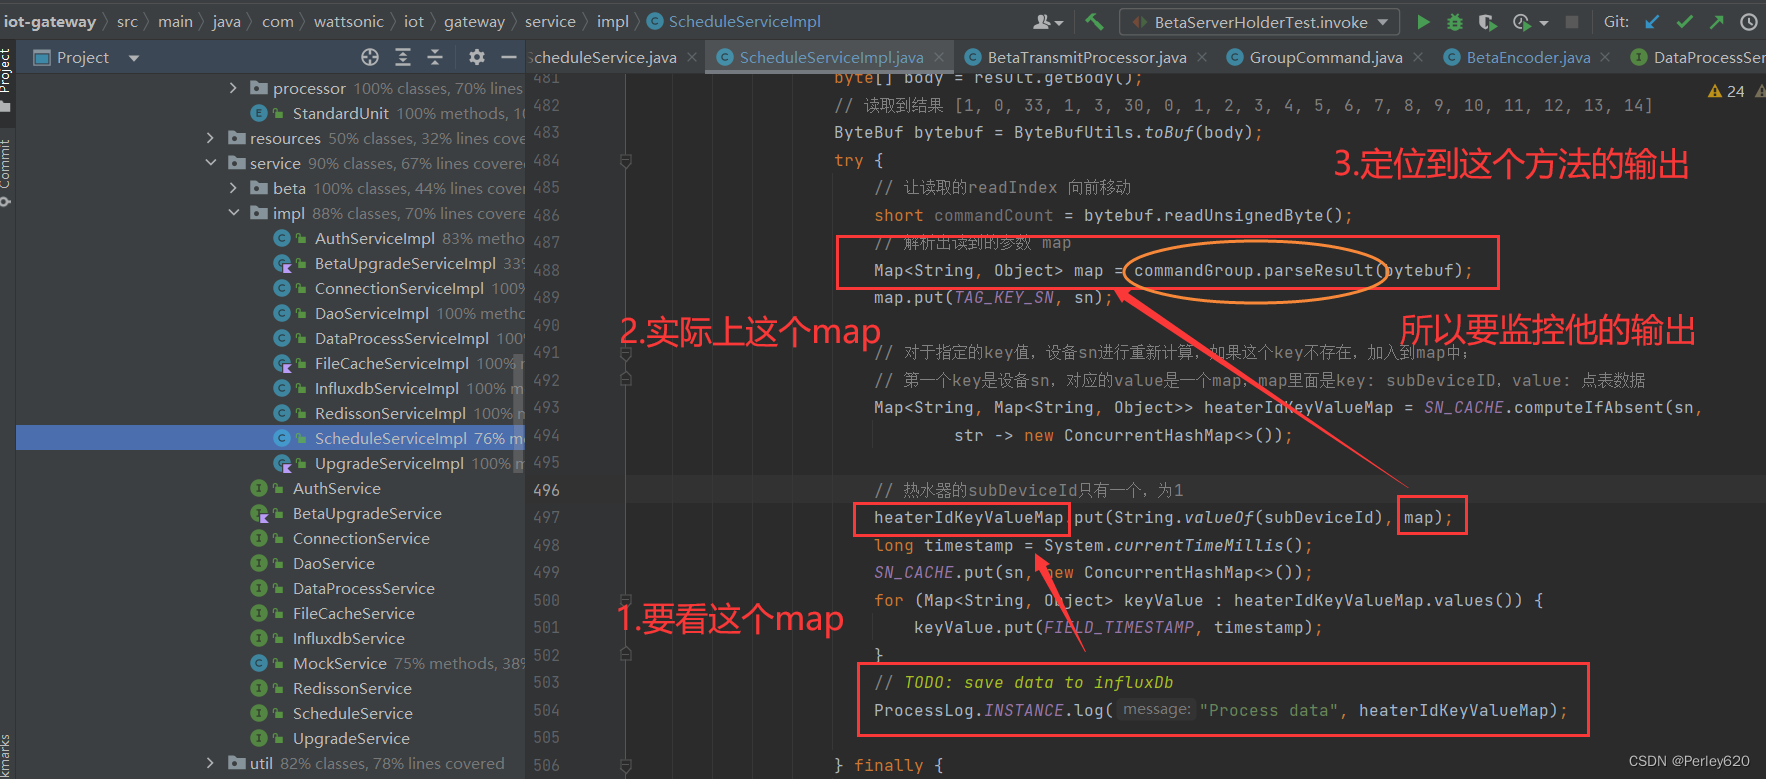Commit changes with green Git checkmark
The image size is (1766, 779).
click(x=1685, y=21)
